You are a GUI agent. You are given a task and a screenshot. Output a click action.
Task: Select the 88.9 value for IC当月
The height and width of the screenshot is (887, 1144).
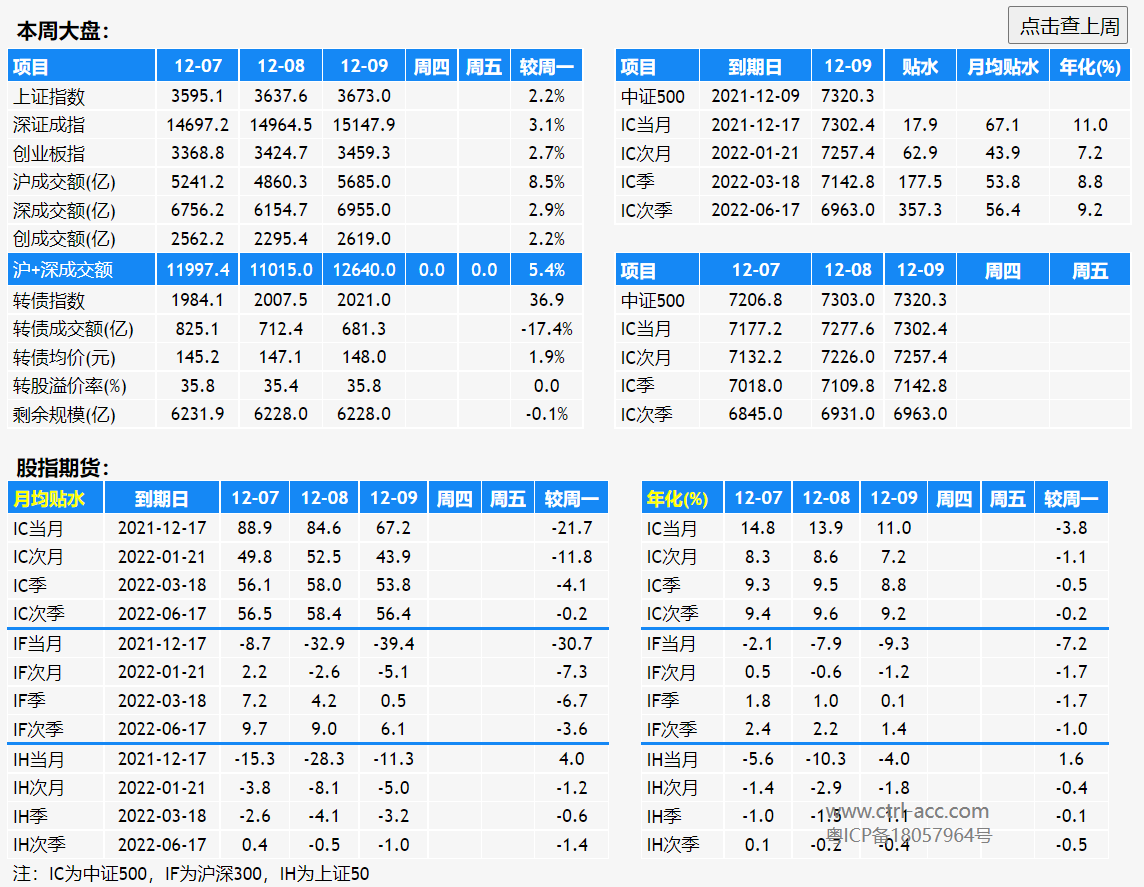(255, 527)
